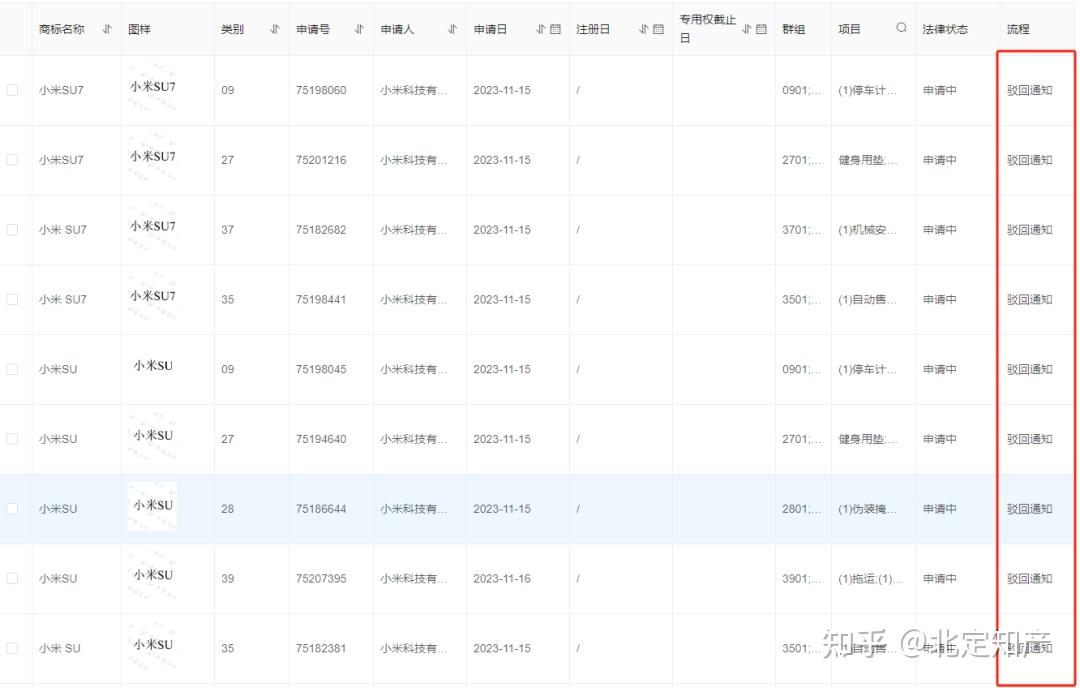The height and width of the screenshot is (688, 1080).
Task: Open the 专用权截止日 calendar filter icon
Action: point(761,29)
